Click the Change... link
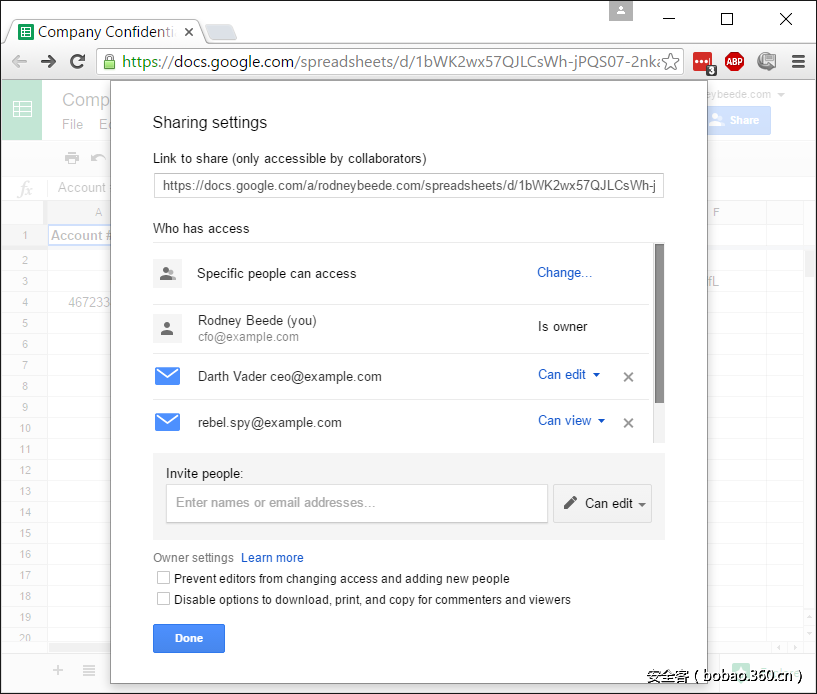Image resolution: width=817 pixels, height=694 pixels. pos(564,273)
